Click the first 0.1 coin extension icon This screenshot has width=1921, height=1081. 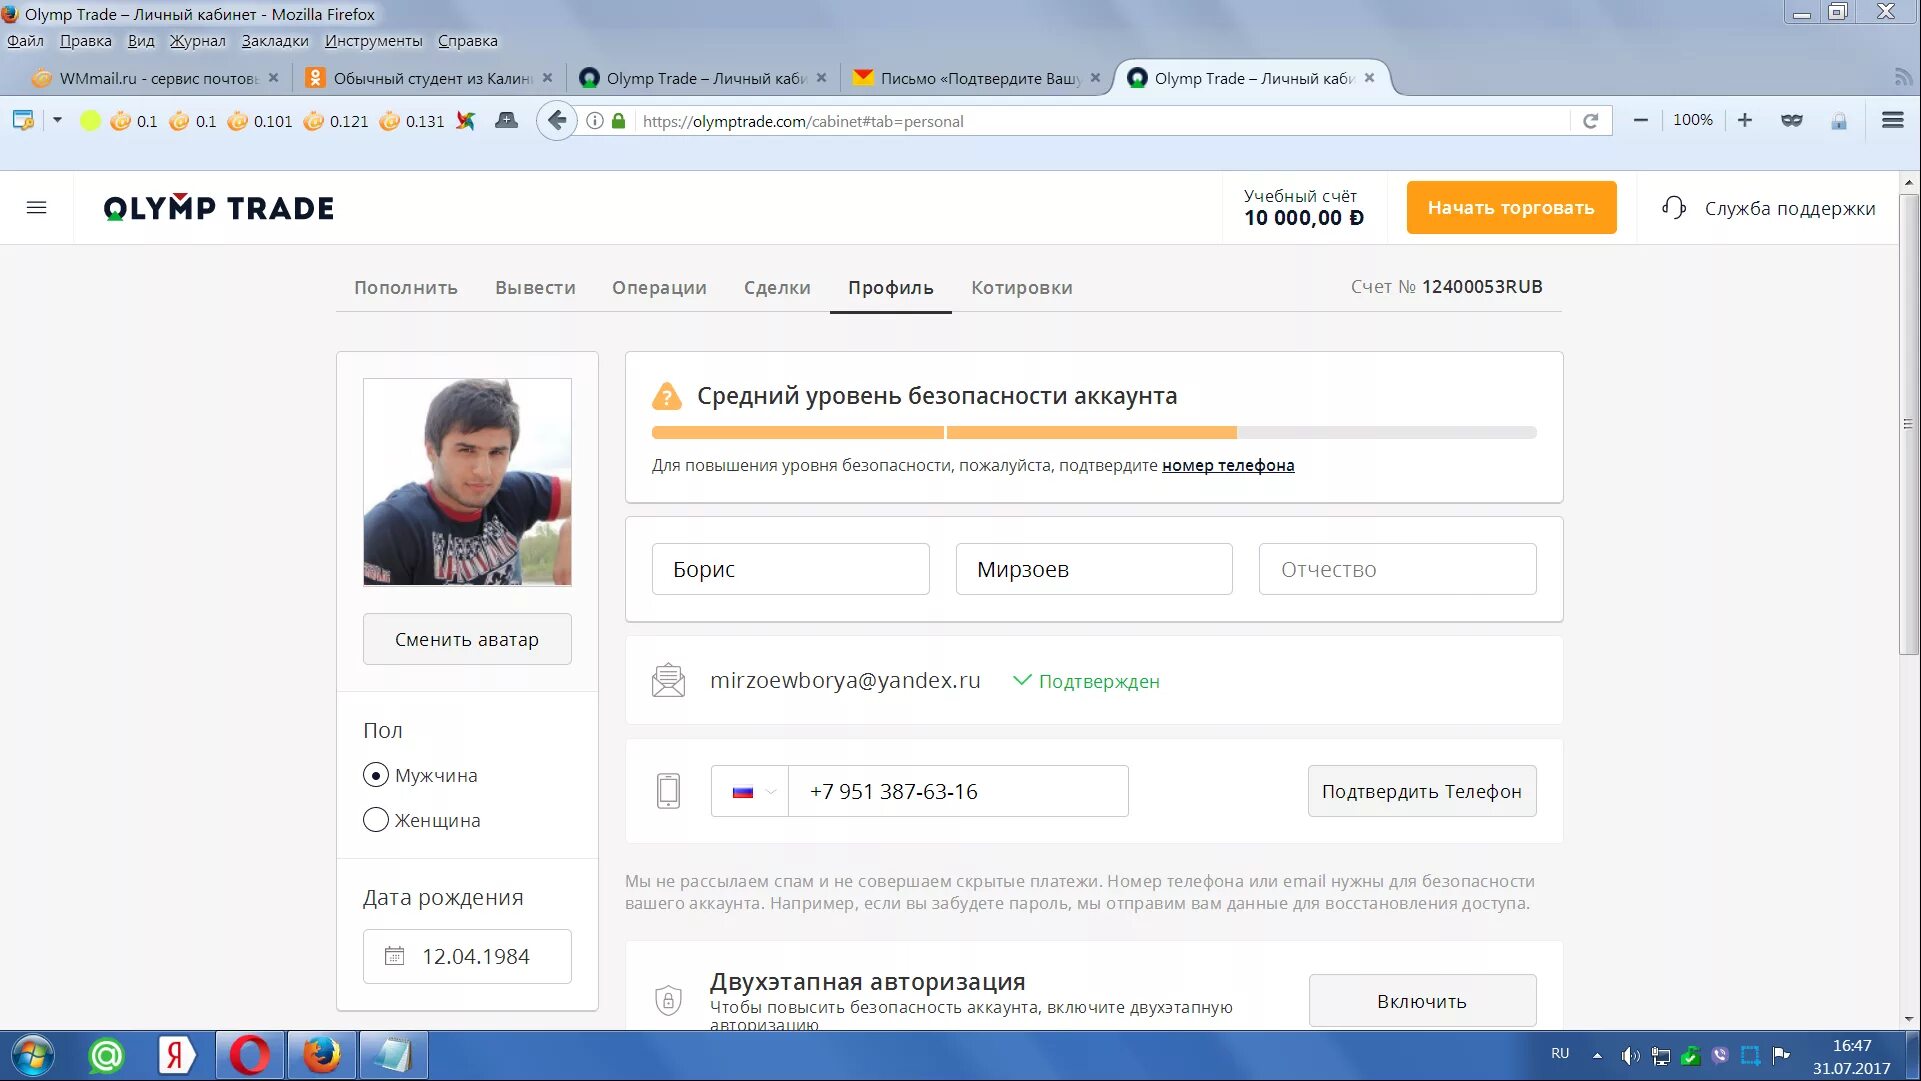coord(122,120)
